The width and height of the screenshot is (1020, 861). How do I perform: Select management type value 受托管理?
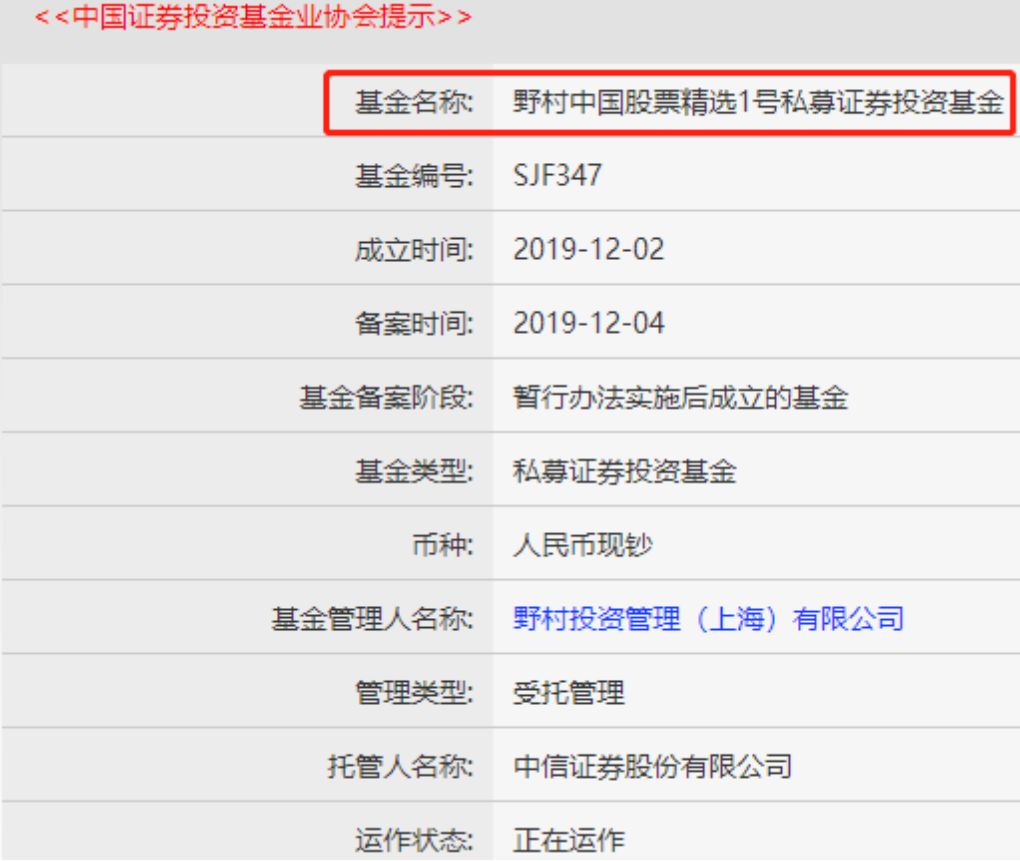click(569, 693)
